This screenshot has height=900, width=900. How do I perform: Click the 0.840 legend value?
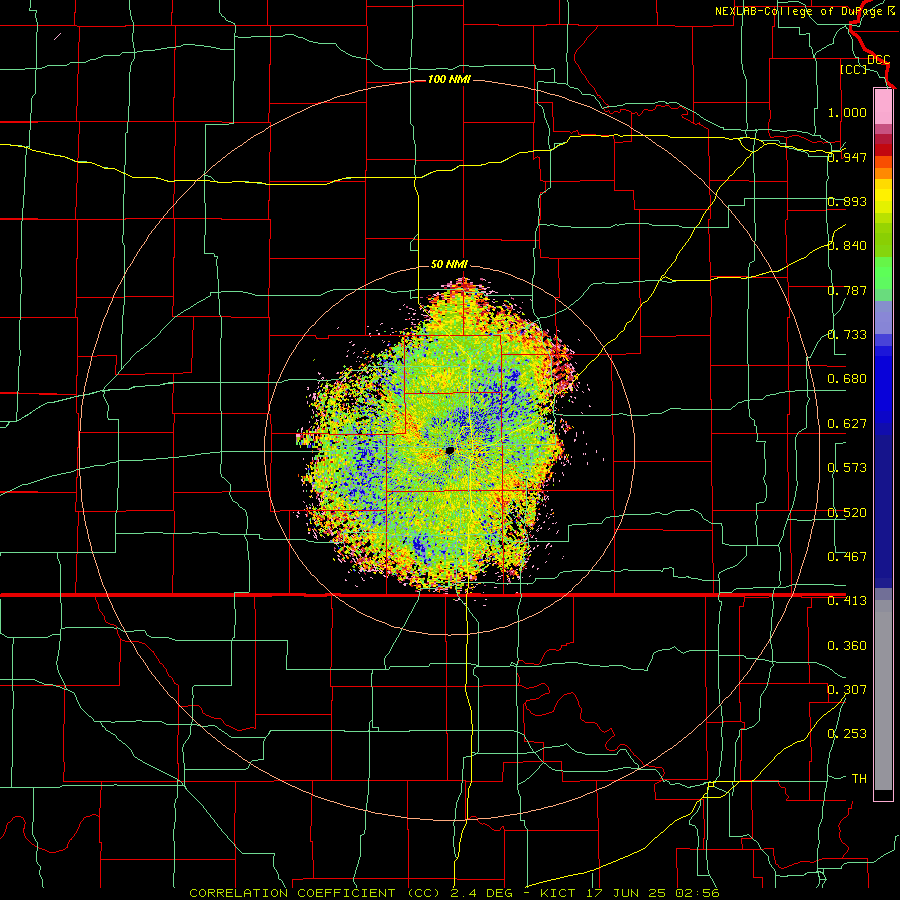[847, 246]
